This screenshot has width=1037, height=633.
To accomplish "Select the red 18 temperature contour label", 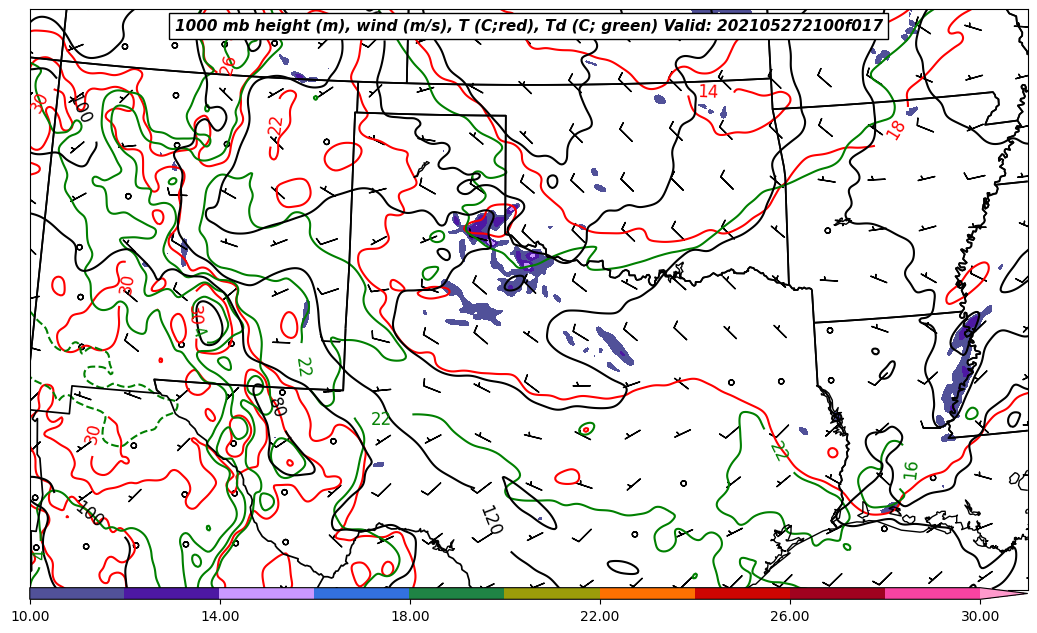I will click(896, 129).
